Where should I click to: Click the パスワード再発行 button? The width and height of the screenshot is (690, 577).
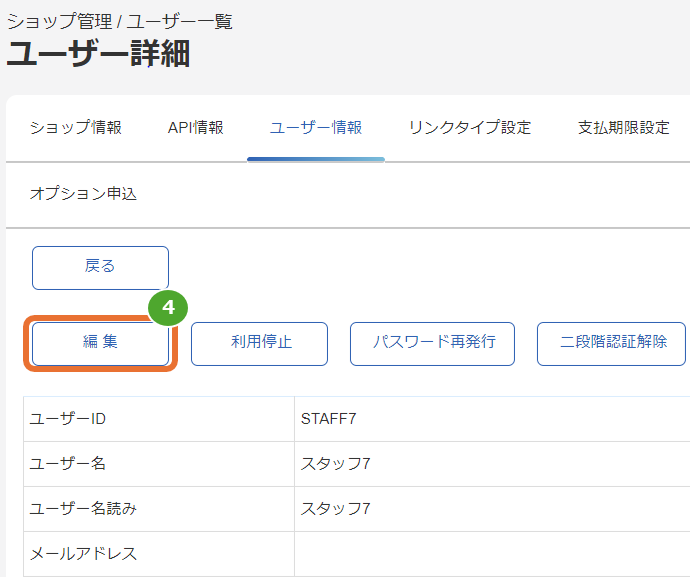click(432, 343)
